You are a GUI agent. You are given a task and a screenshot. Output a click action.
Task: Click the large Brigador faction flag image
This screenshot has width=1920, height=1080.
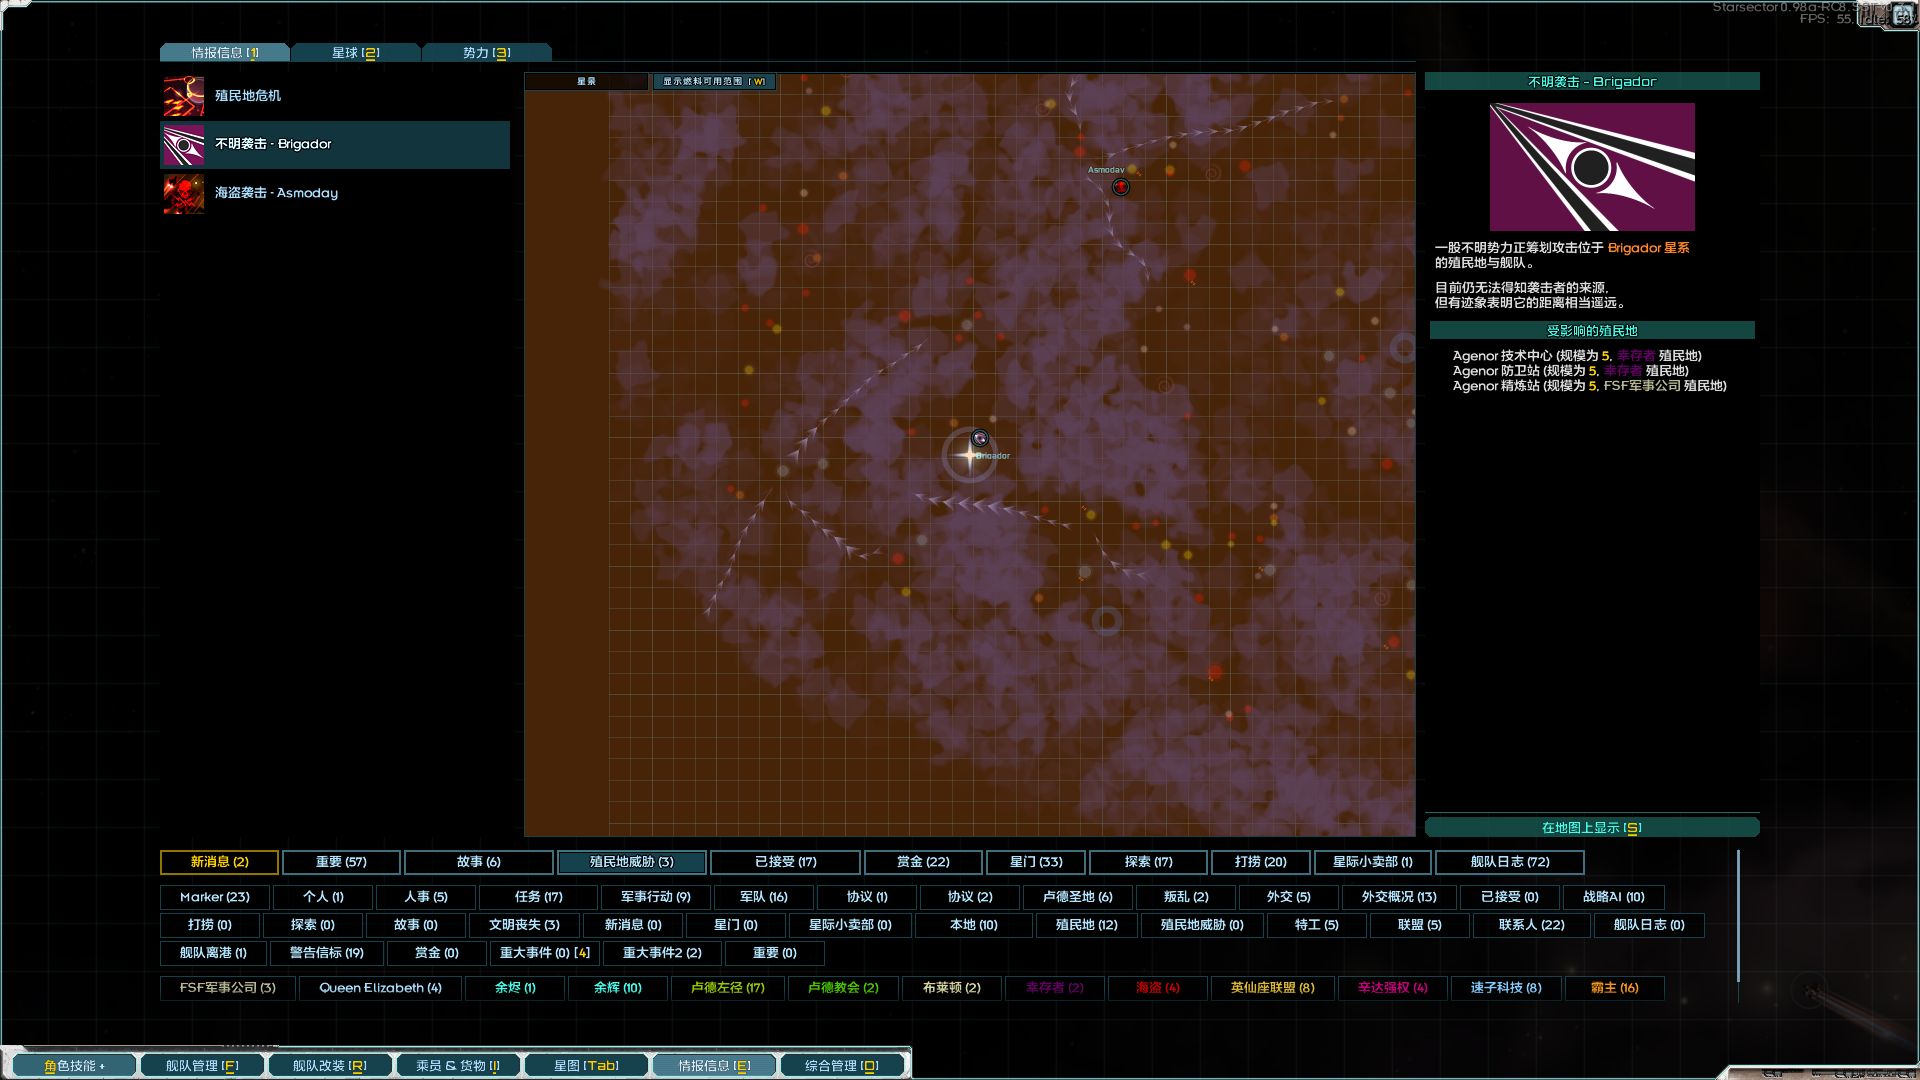pos(1592,167)
